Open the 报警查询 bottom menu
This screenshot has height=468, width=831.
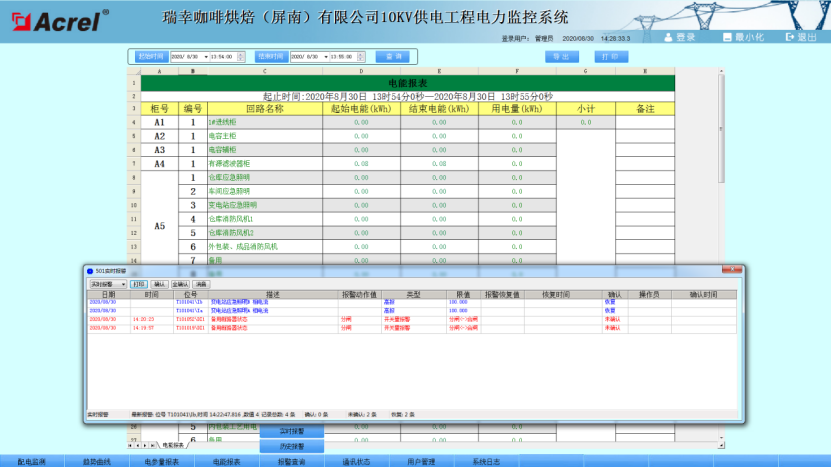[x=289, y=462]
